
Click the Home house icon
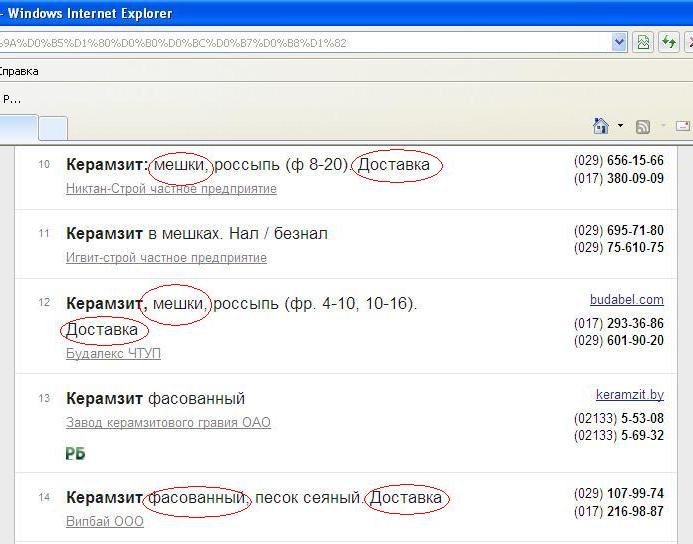tap(601, 126)
